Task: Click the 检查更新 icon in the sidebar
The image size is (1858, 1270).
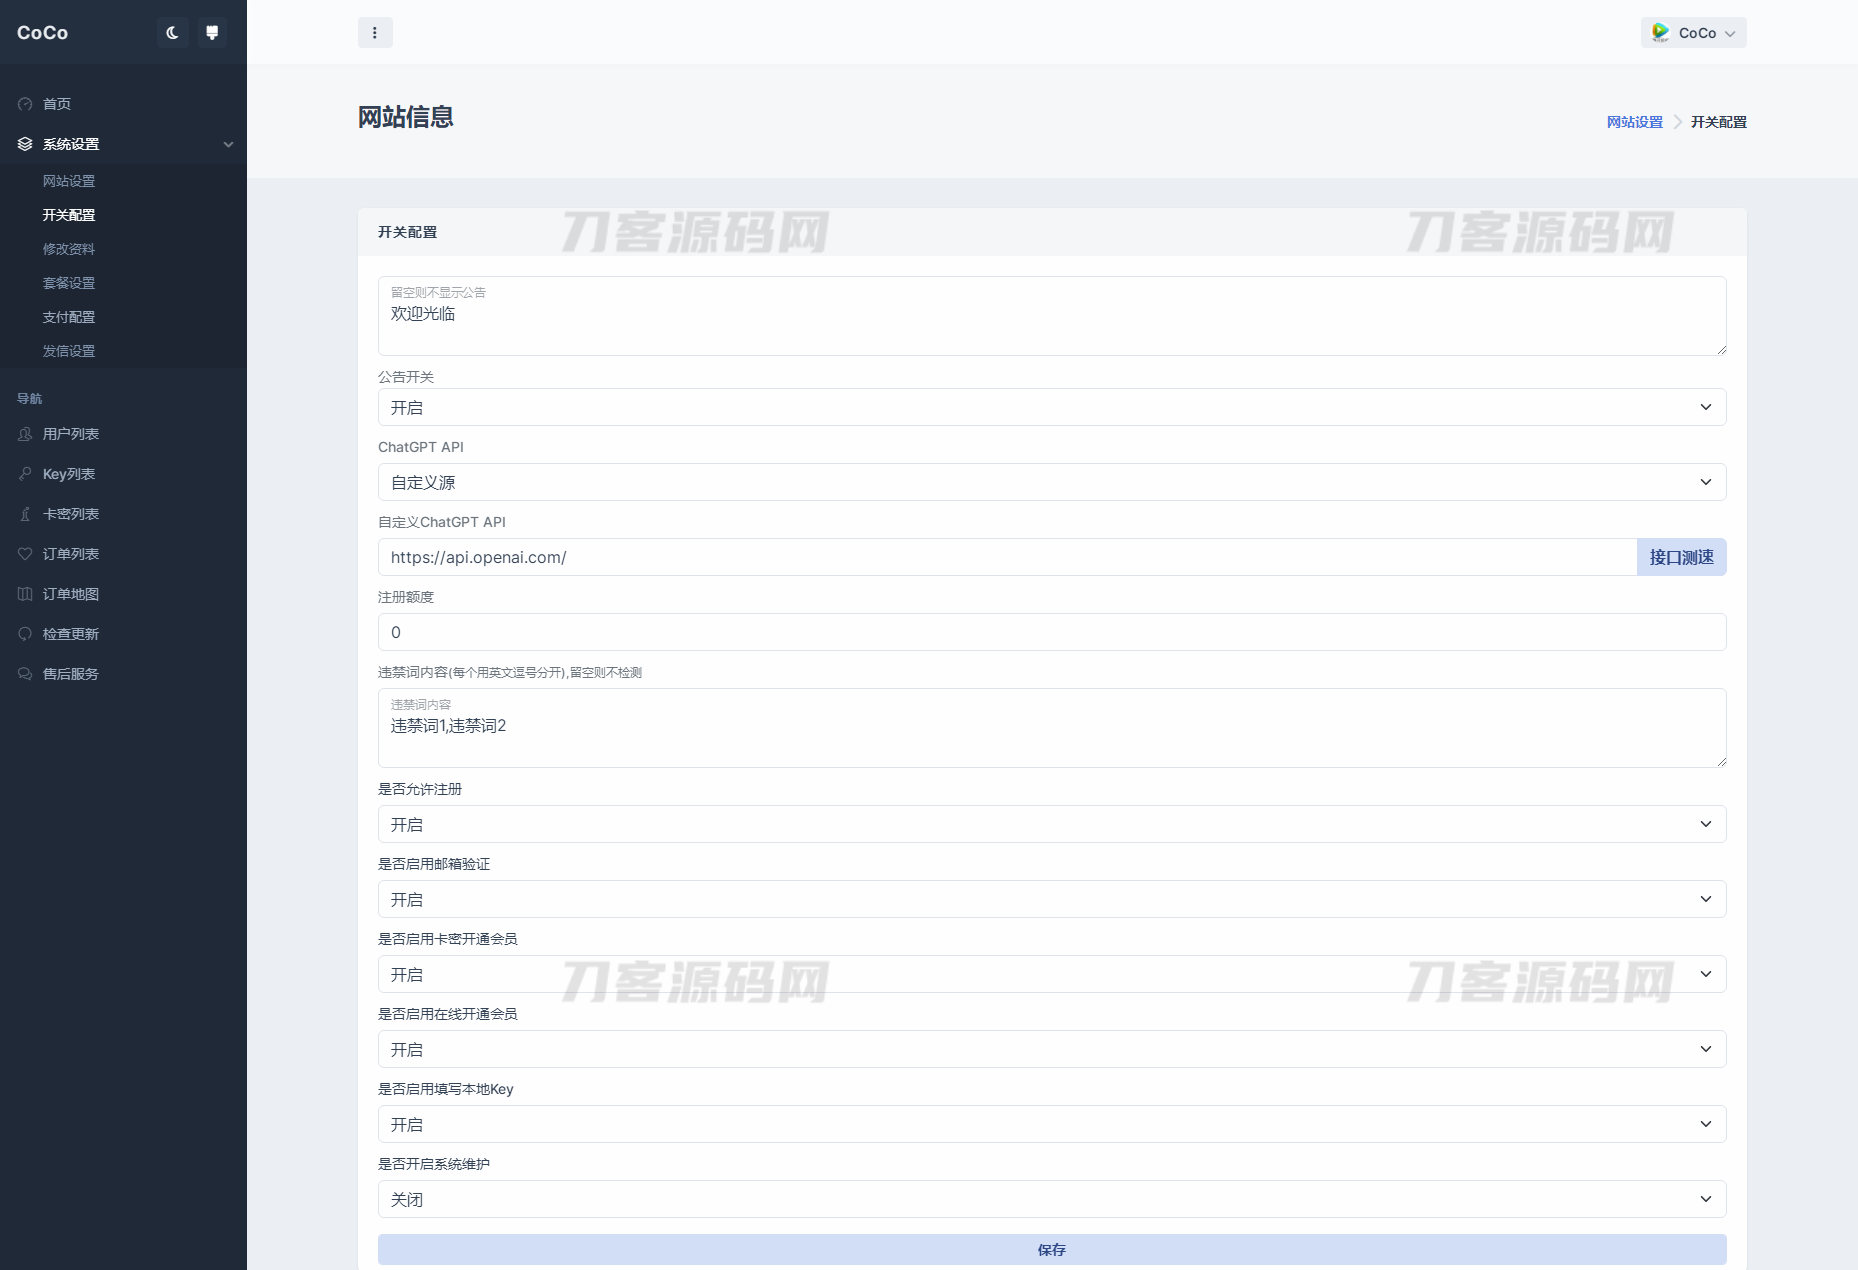Action: pos(25,634)
